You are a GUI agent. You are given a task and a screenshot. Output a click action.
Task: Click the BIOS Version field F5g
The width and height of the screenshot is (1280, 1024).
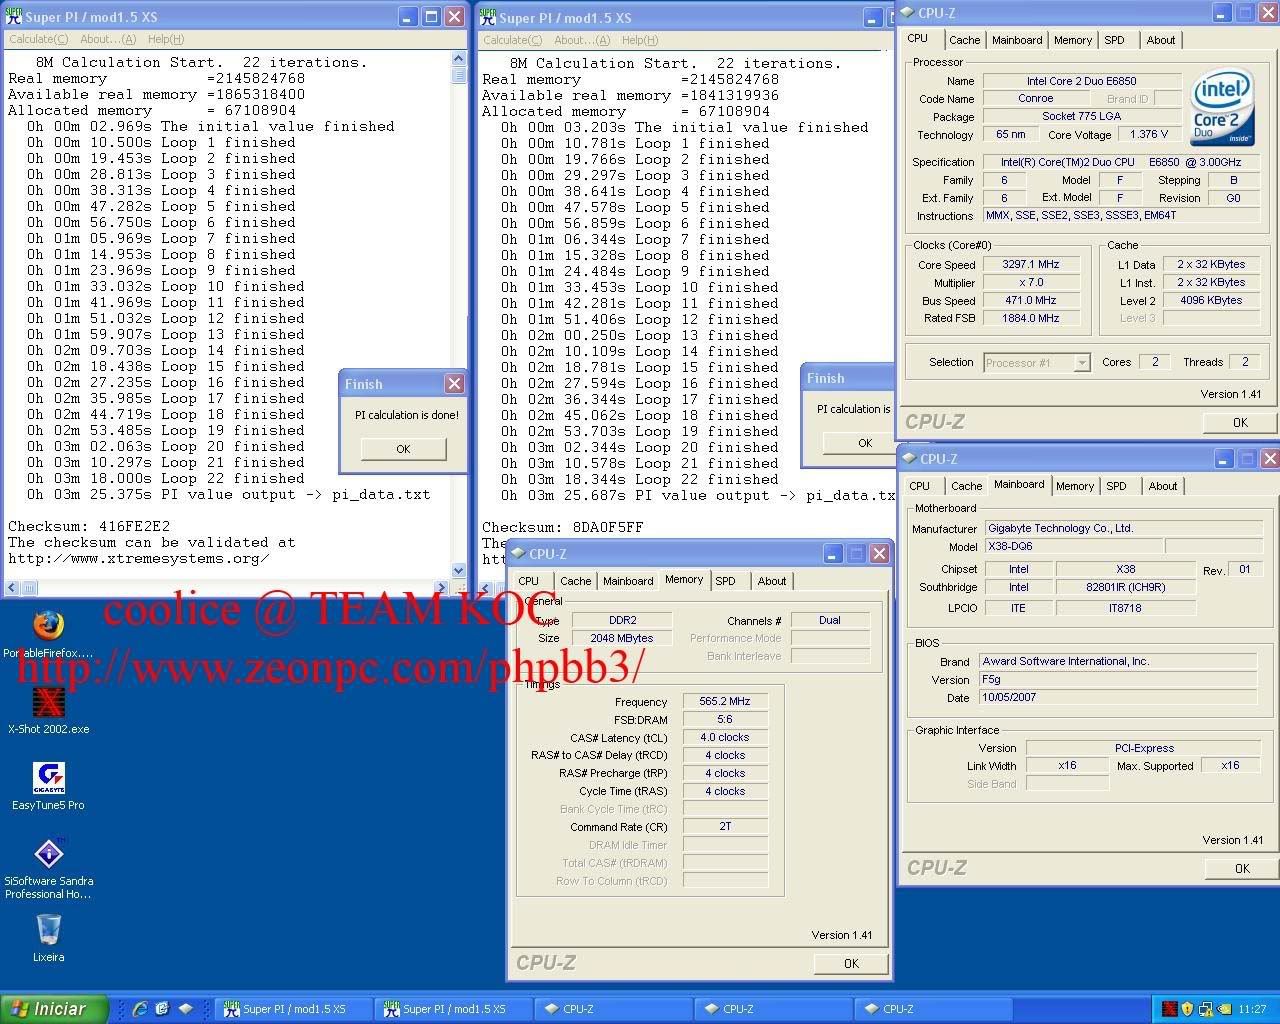pos(1118,679)
